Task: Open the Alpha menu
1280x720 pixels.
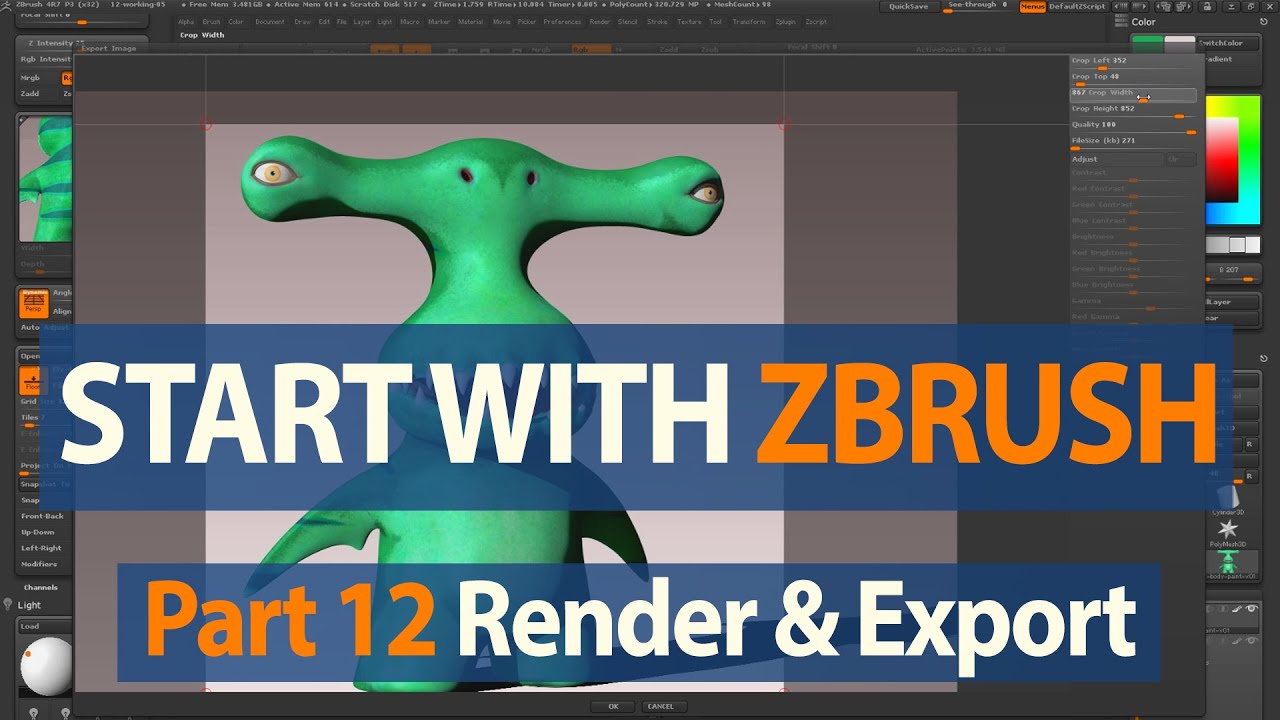Action: pyautogui.click(x=186, y=21)
